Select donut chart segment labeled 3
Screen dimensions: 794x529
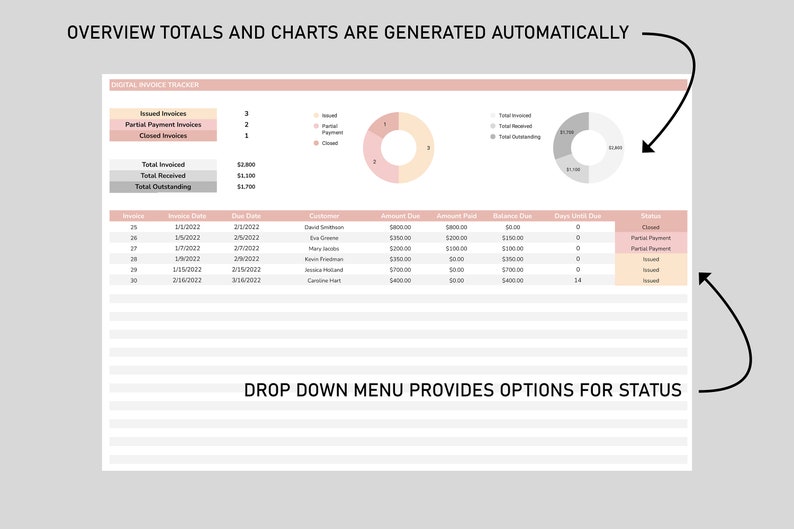424,148
